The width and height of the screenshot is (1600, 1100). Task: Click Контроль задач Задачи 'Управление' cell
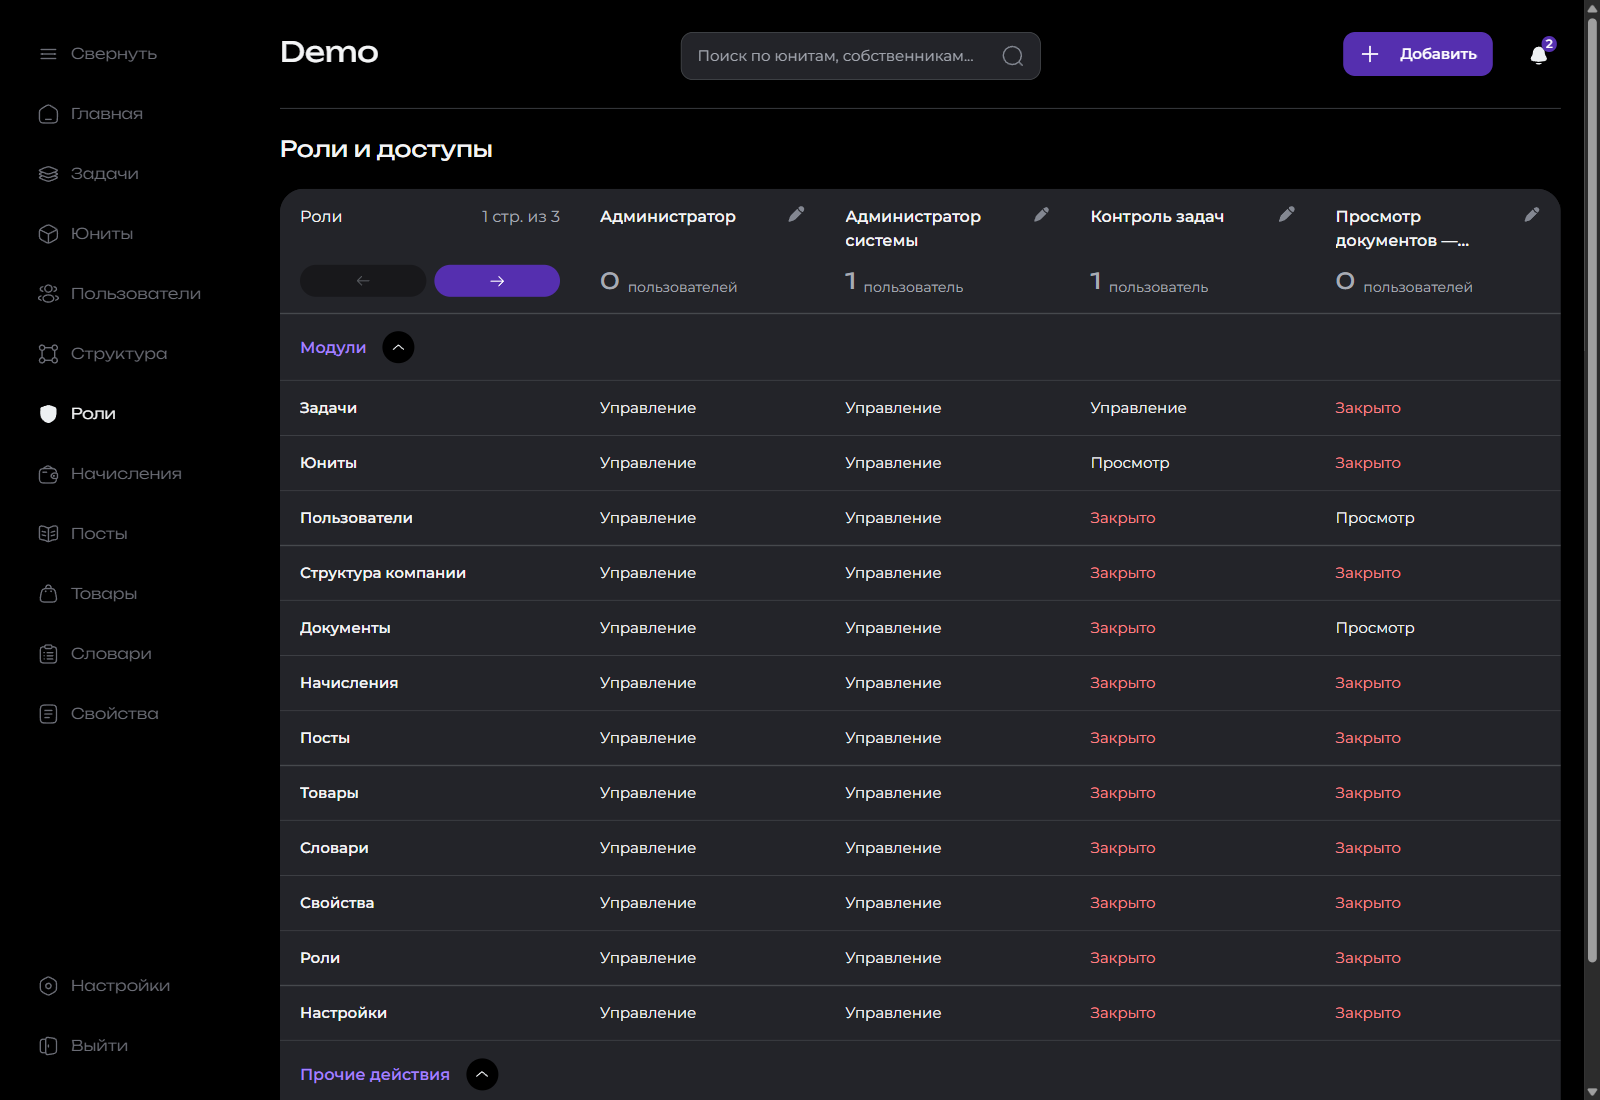coord(1138,408)
